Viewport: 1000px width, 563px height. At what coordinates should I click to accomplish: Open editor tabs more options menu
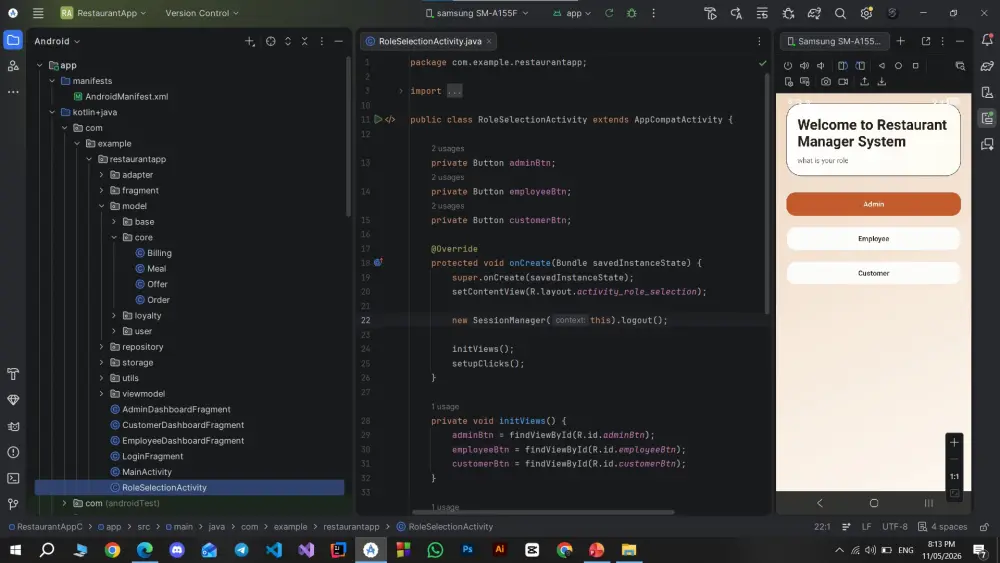(759, 41)
